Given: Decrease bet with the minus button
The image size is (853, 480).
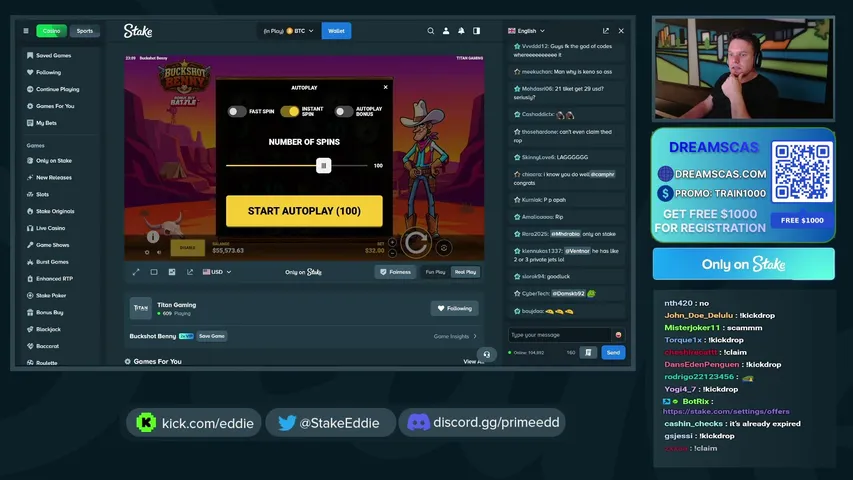Looking at the screenshot, I should pyautogui.click(x=392, y=253).
